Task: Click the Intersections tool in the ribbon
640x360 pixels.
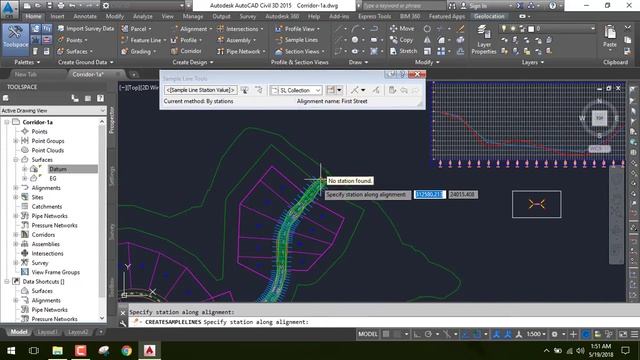Action: point(240,29)
